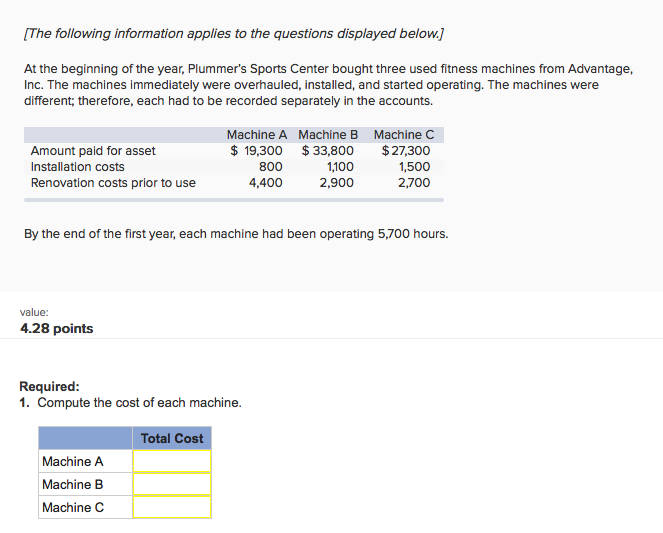Select renovation cost value 4,400
Screen dimensions: 663x533
pos(266,183)
